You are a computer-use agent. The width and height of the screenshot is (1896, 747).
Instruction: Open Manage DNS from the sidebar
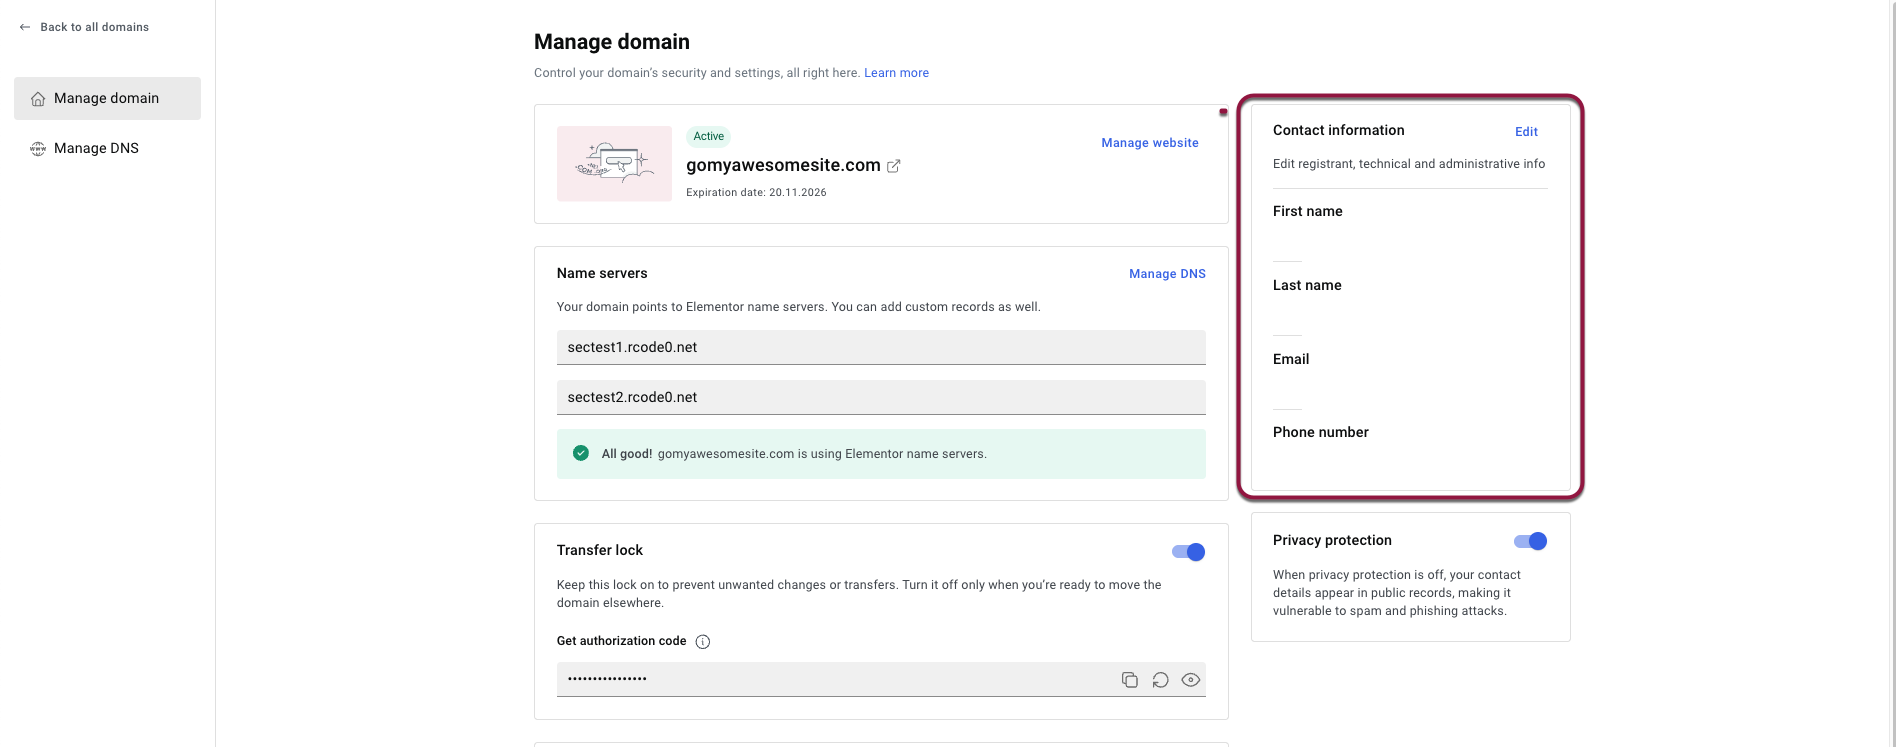pos(96,149)
